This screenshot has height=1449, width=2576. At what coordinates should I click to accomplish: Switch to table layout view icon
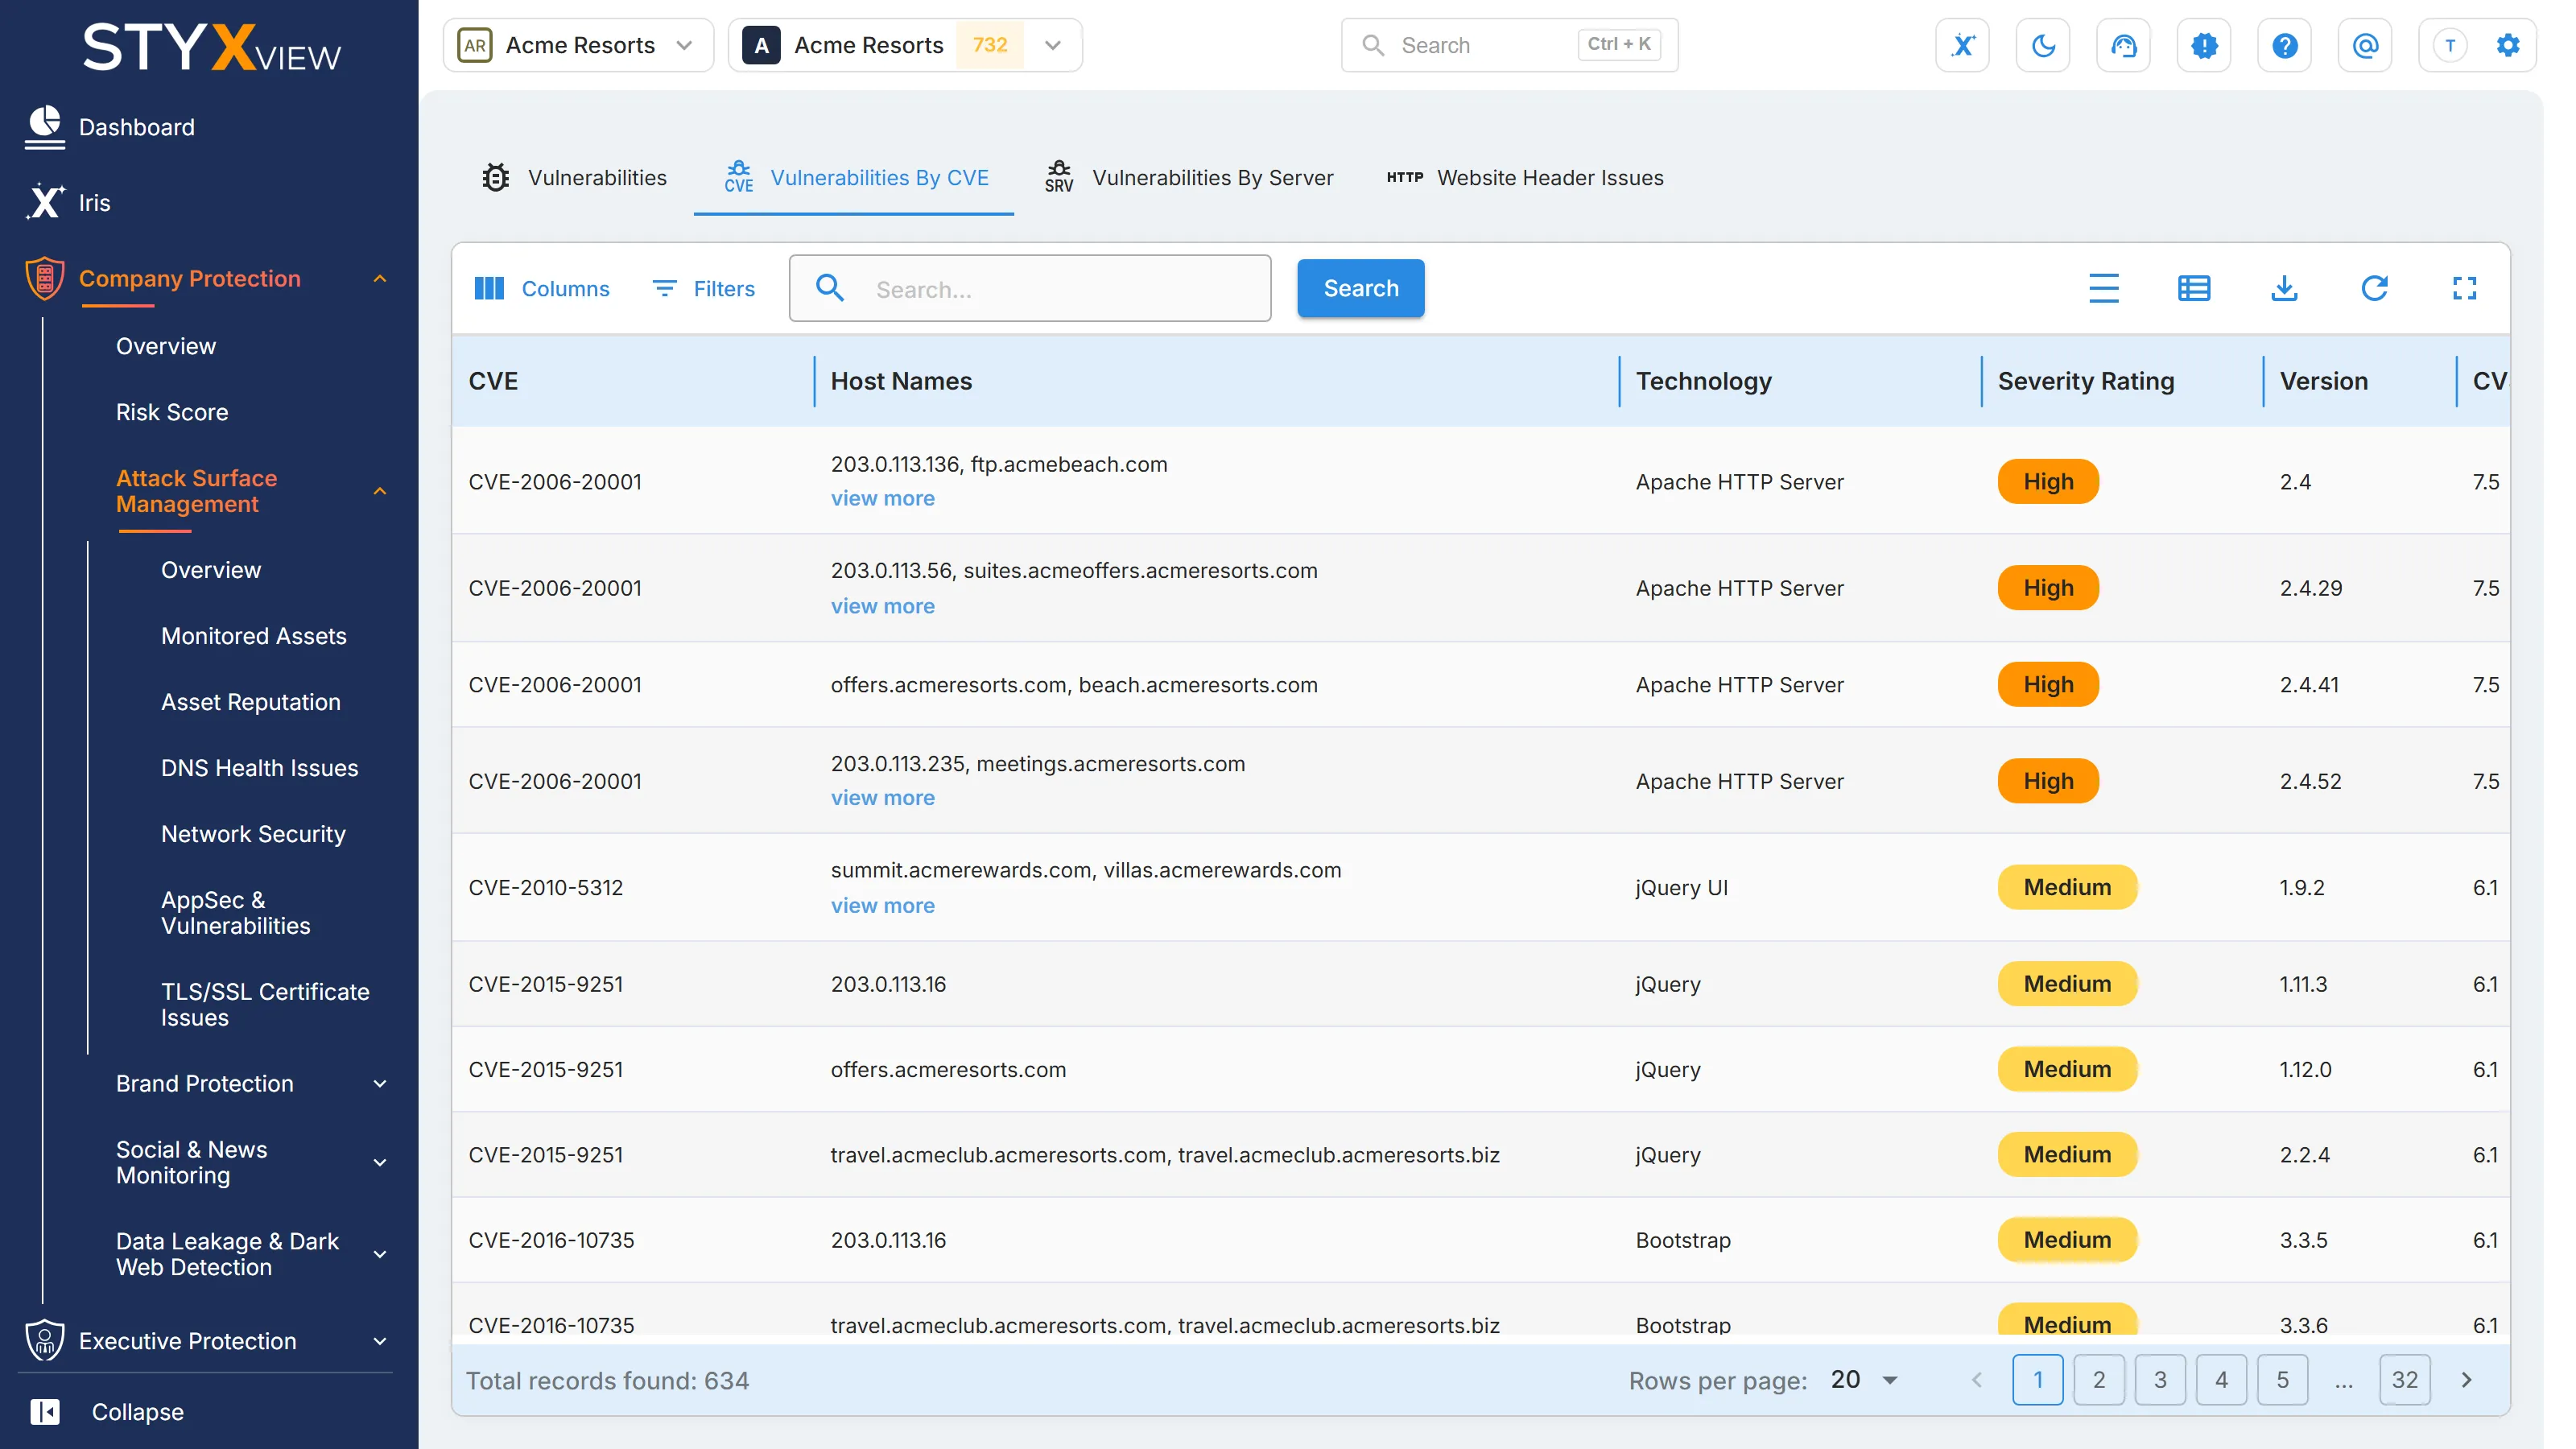2194,288
